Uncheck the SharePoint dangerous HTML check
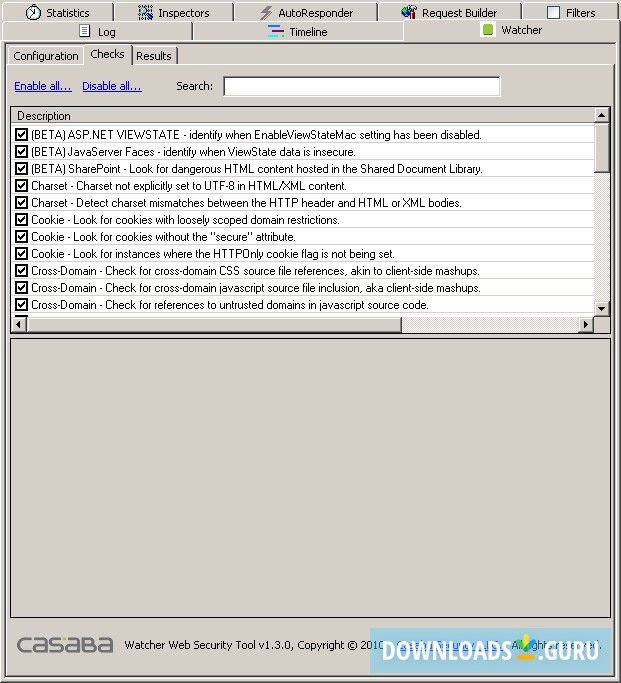 pos(21,169)
